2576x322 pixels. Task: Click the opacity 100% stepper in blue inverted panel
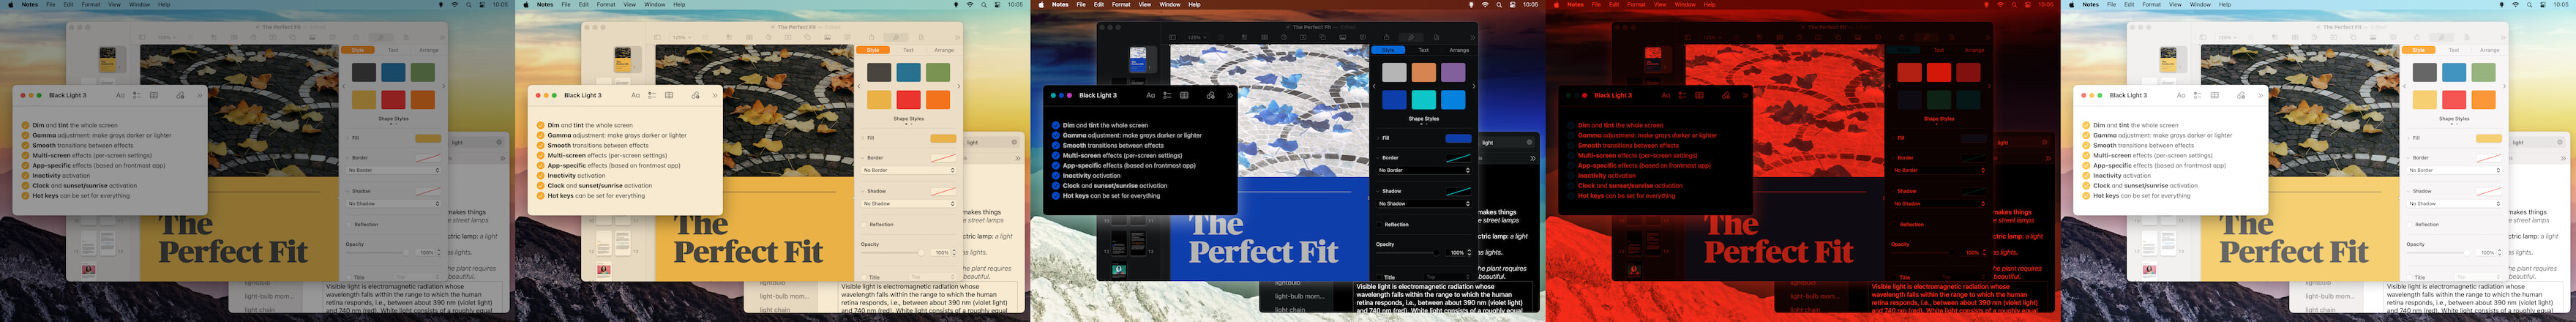[1469, 252]
